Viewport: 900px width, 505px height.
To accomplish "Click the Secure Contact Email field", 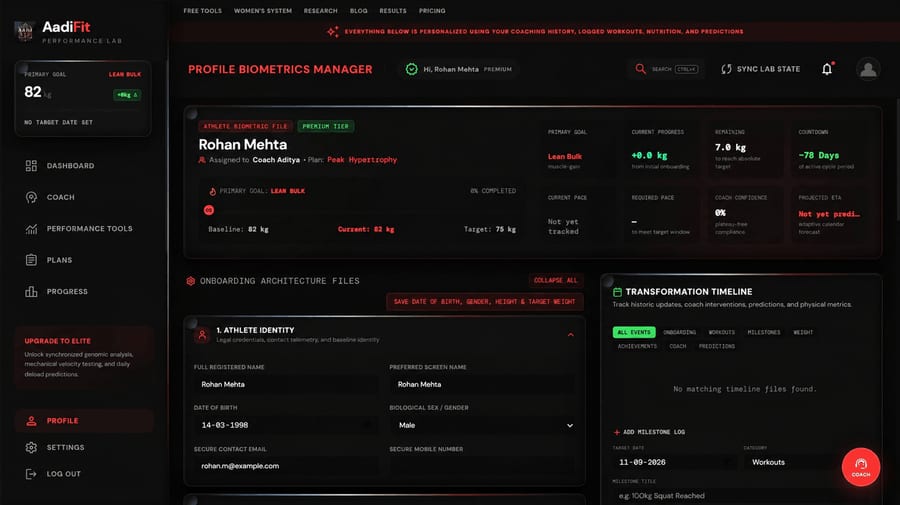I will coord(286,466).
